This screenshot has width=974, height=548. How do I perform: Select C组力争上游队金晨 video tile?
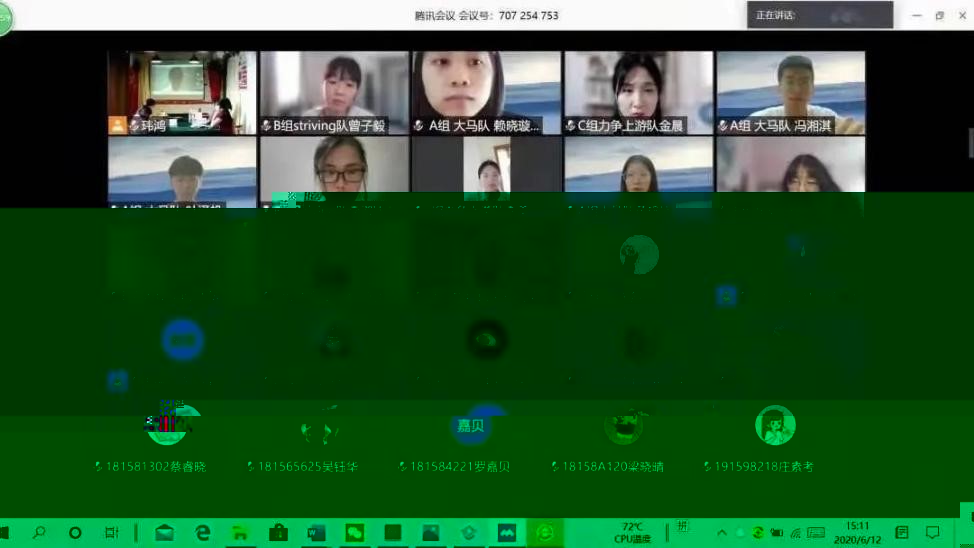[x=639, y=93]
